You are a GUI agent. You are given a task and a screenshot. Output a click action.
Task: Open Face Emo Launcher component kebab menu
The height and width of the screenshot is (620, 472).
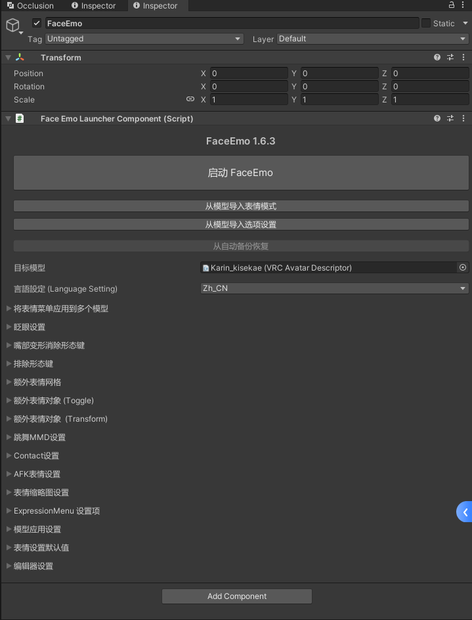463,118
